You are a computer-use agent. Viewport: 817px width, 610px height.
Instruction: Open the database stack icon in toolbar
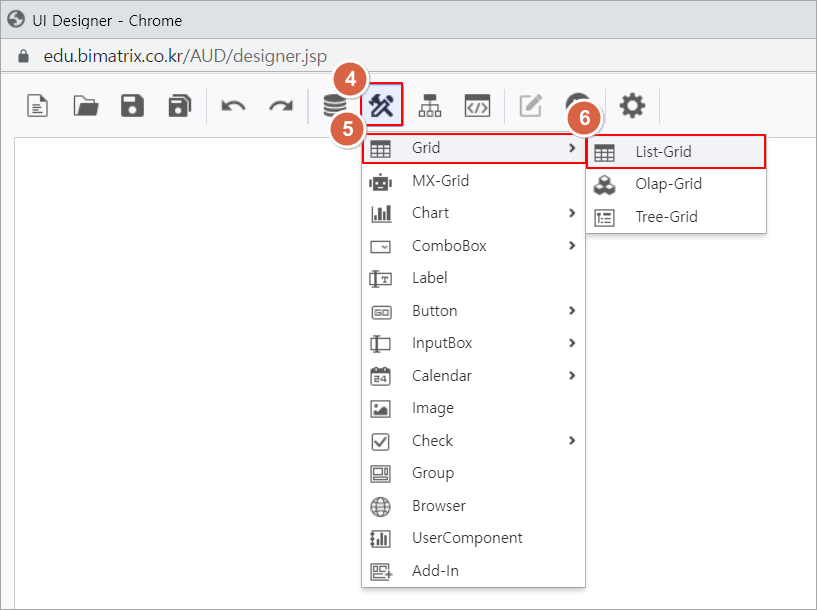[x=334, y=105]
